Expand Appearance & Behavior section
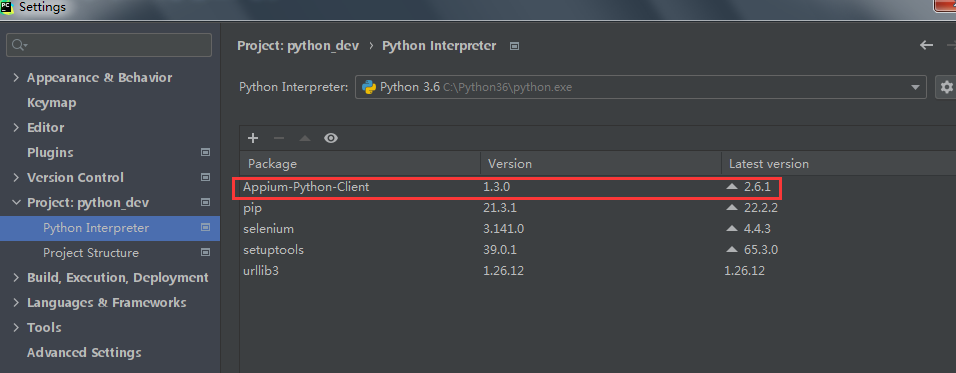Image resolution: width=956 pixels, height=373 pixels. [16, 77]
